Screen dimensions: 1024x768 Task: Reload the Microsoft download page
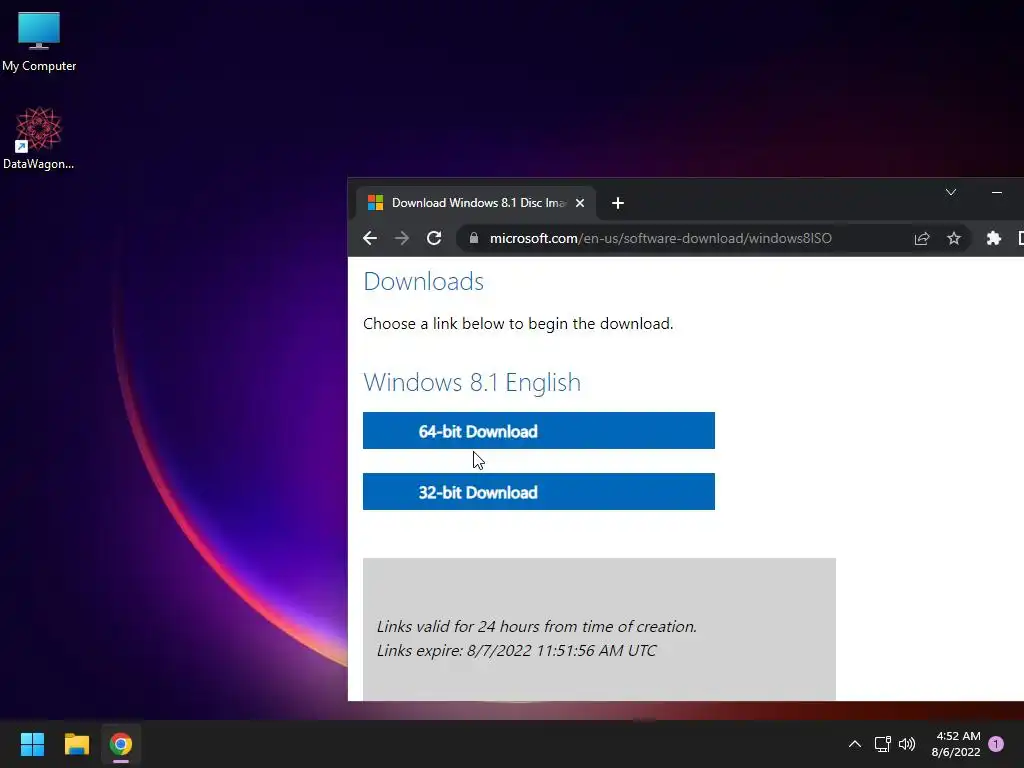coord(434,238)
